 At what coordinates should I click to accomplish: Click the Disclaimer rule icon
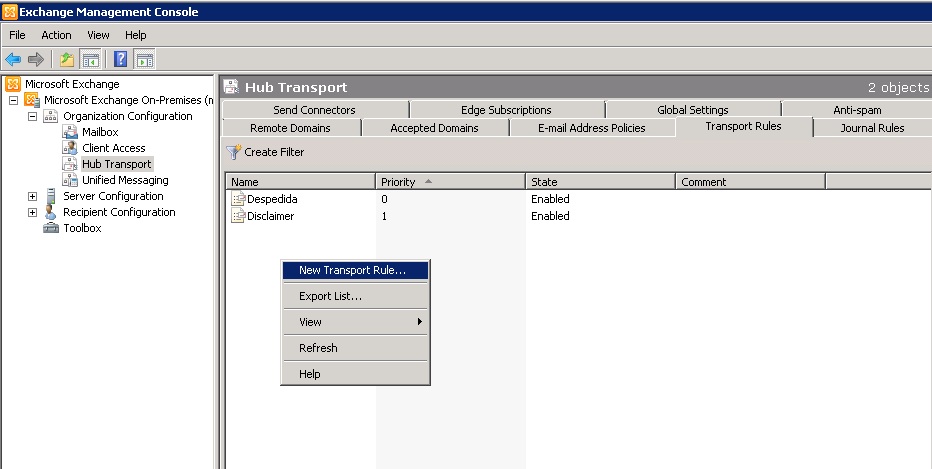tap(238, 216)
